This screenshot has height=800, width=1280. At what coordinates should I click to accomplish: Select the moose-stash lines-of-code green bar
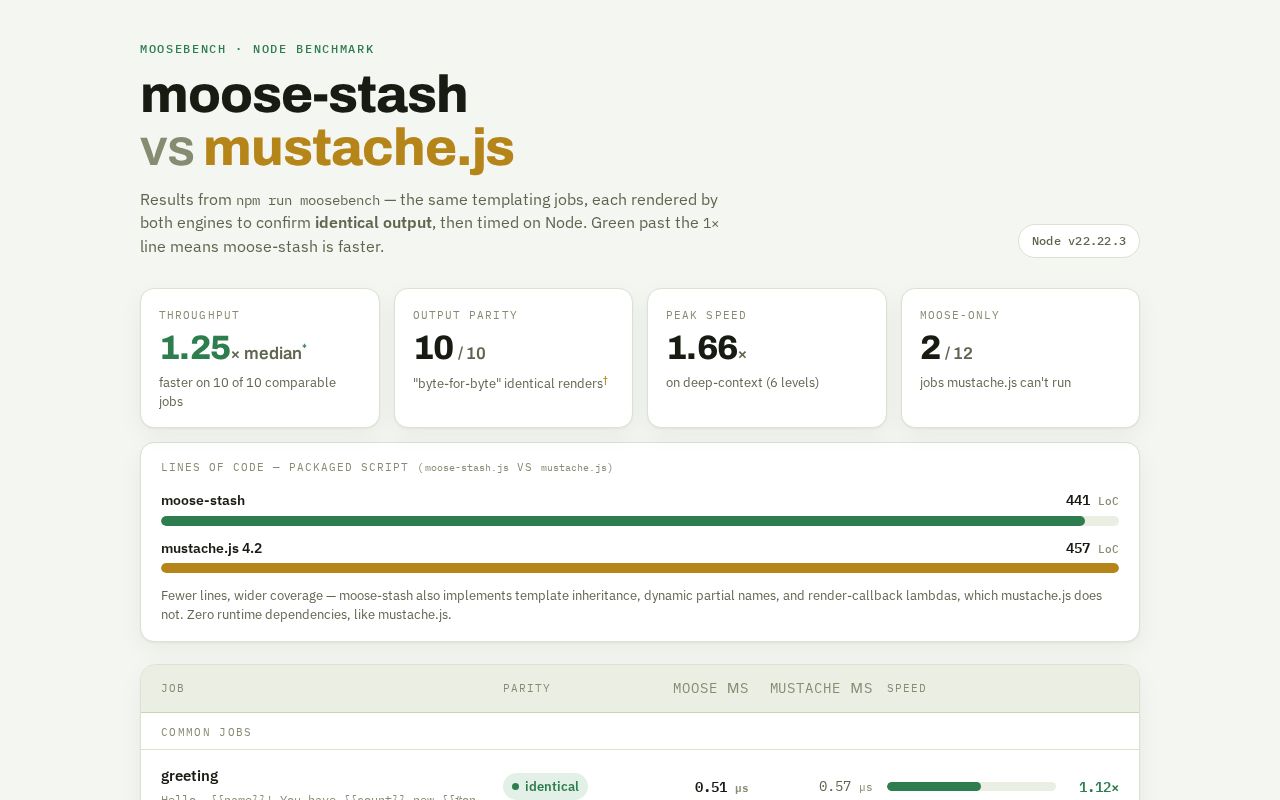point(623,521)
